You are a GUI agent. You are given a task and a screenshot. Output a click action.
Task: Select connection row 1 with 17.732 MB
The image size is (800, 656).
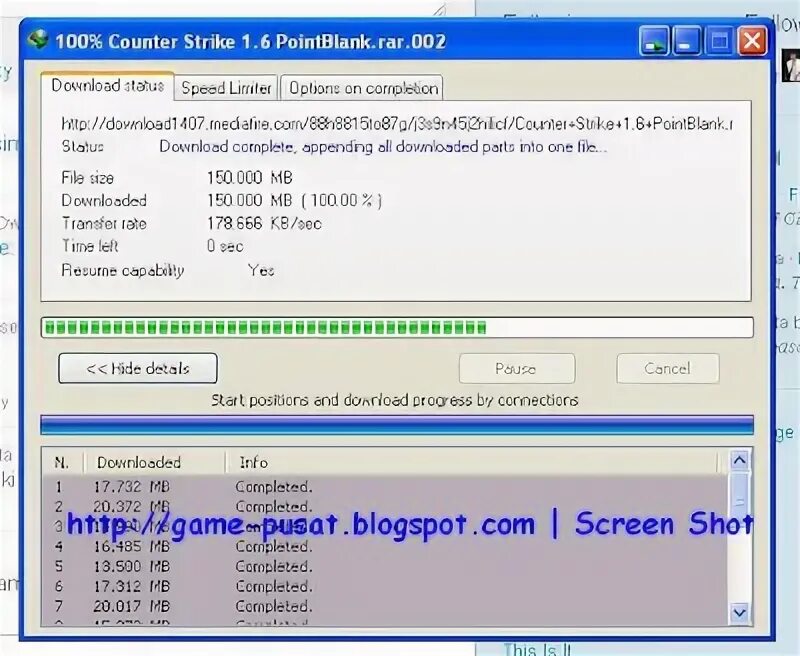pos(385,487)
